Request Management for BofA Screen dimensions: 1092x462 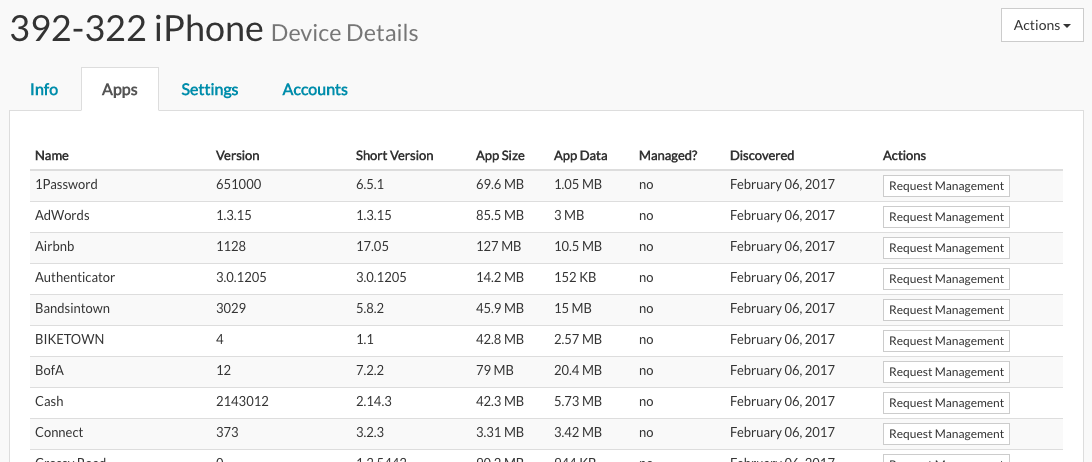946,372
